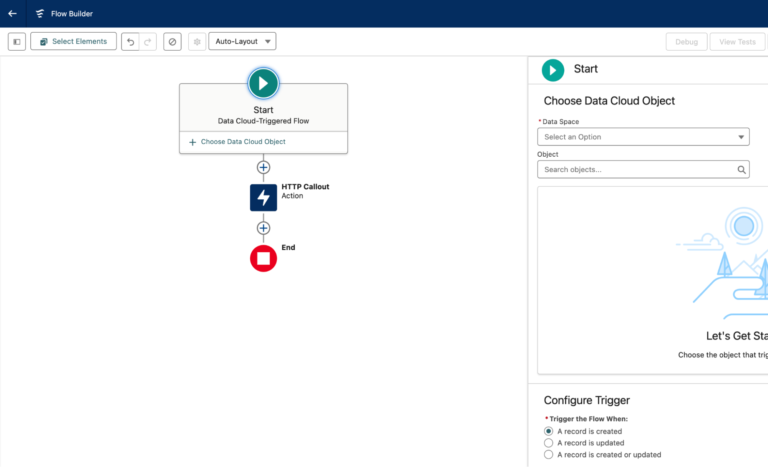Open flow settings gear icon
Viewport: 768px width, 467px height.
click(x=197, y=42)
